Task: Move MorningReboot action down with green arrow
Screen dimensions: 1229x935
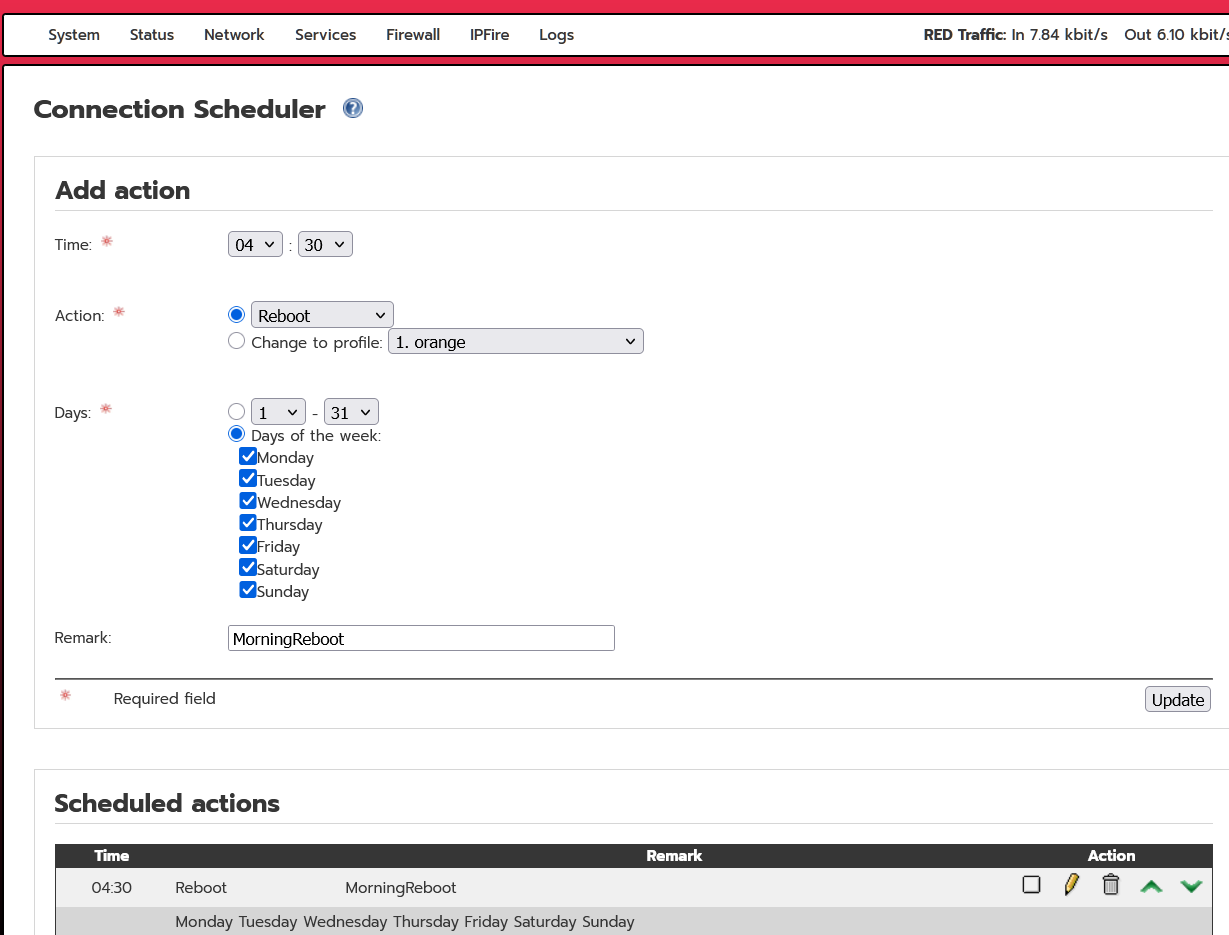Action: [x=1191, y=886]
